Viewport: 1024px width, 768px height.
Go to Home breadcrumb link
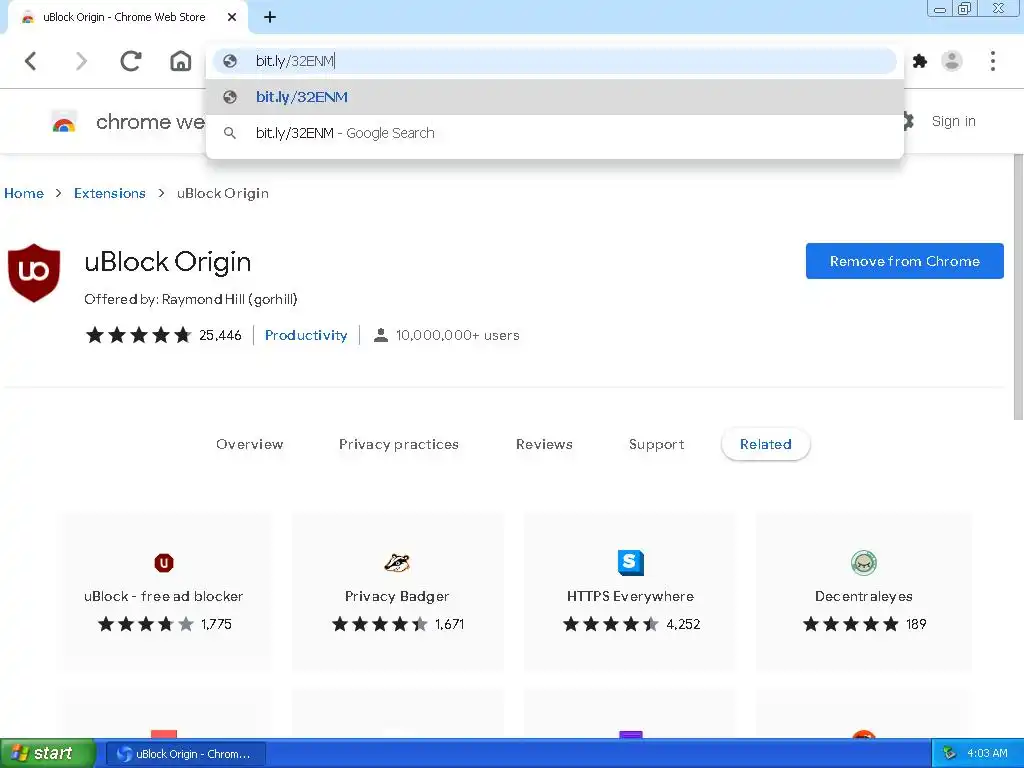click(24, 193)
